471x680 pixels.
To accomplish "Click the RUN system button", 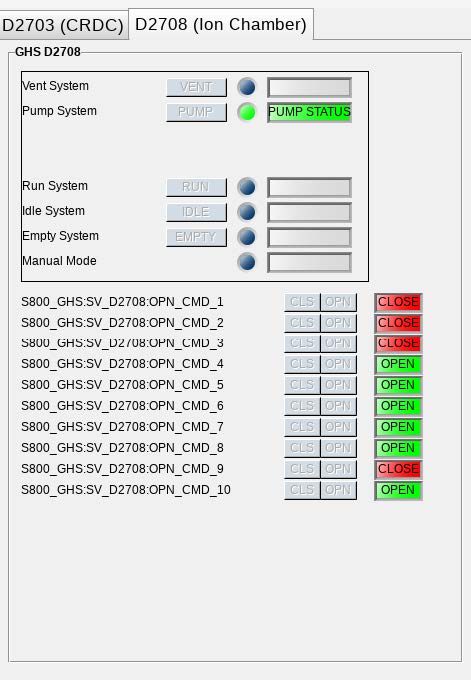I will point(196,187).
